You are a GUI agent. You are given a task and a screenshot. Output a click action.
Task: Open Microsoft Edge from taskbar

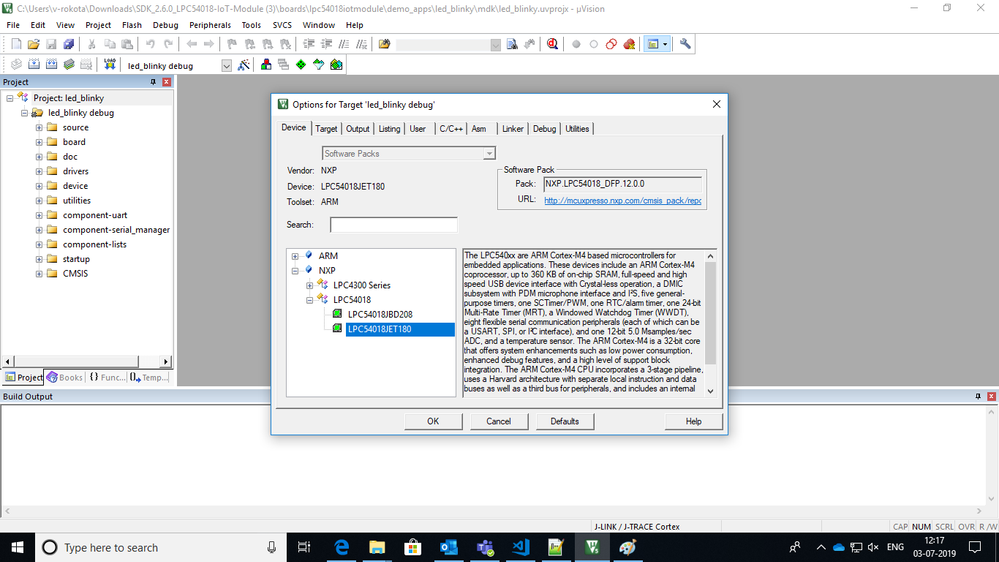tap(341, 547)
